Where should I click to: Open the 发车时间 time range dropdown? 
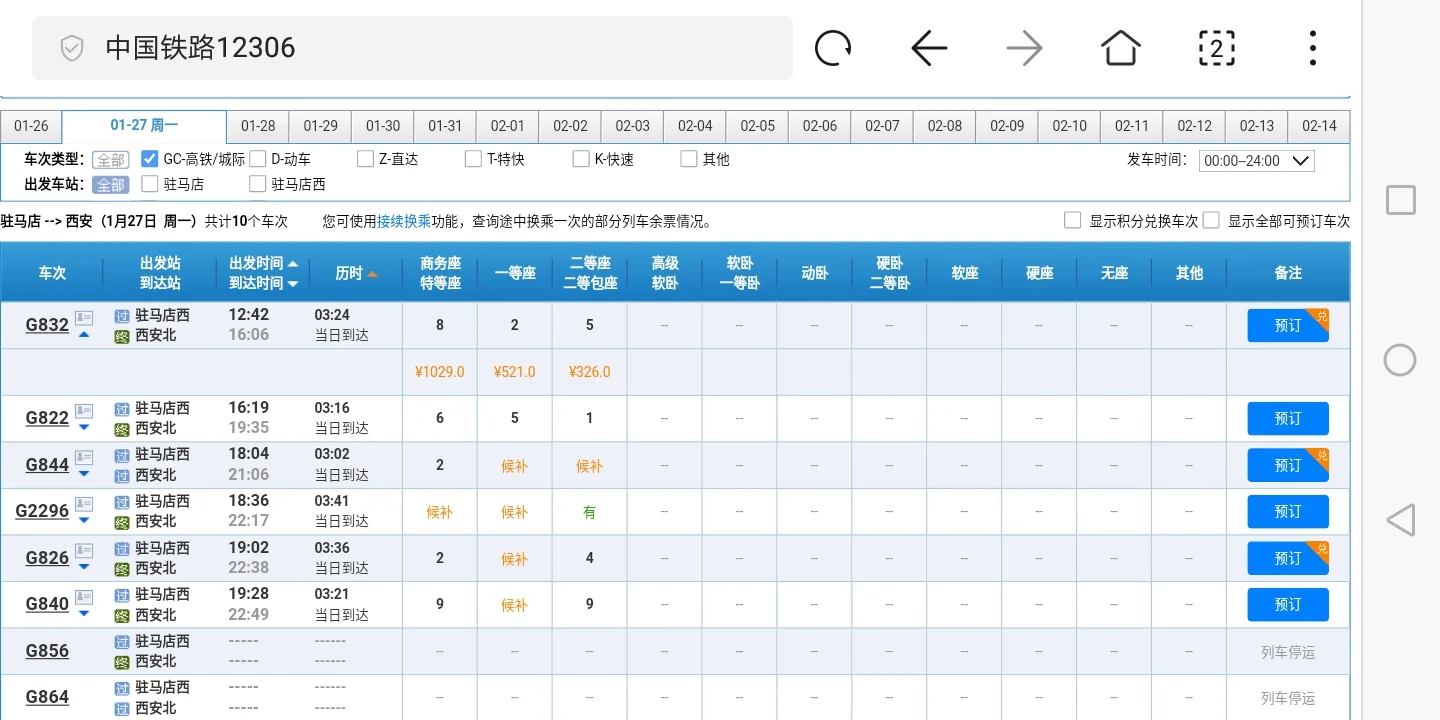point(1256,160)
